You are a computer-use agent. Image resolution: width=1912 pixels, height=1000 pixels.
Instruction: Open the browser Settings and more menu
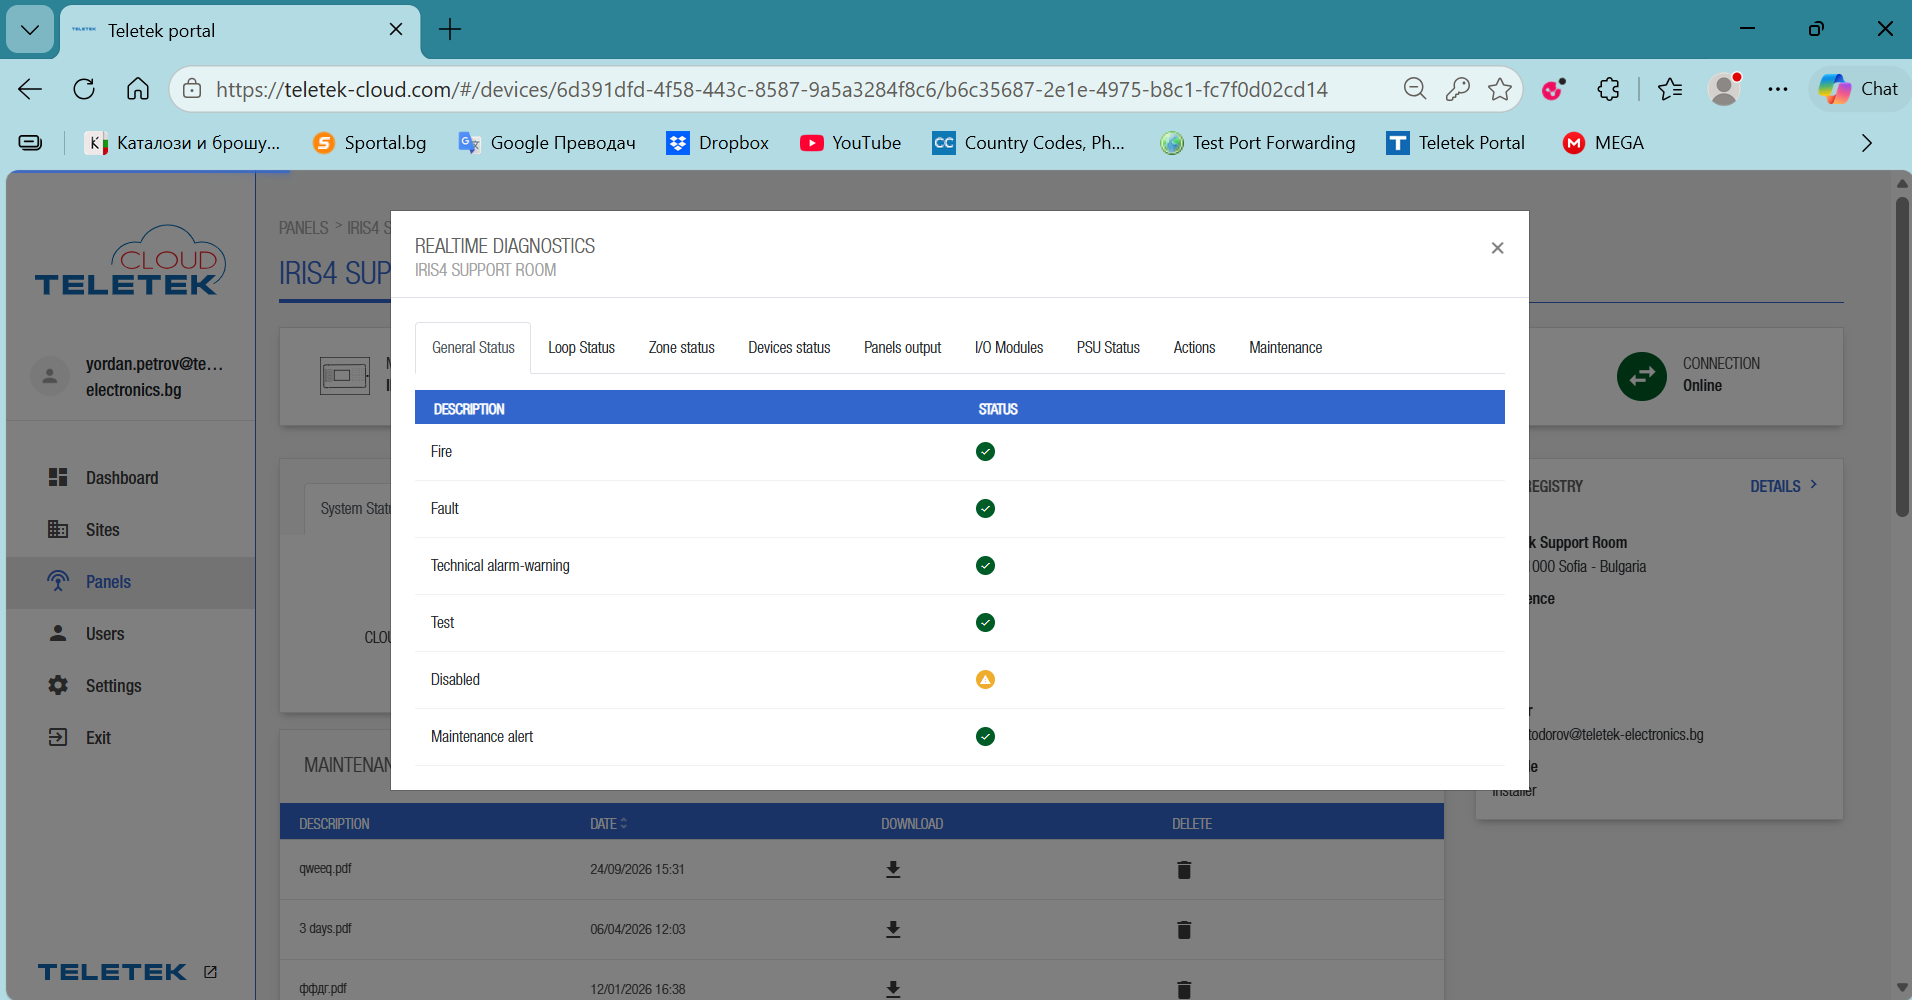[x=1777, y=90]
